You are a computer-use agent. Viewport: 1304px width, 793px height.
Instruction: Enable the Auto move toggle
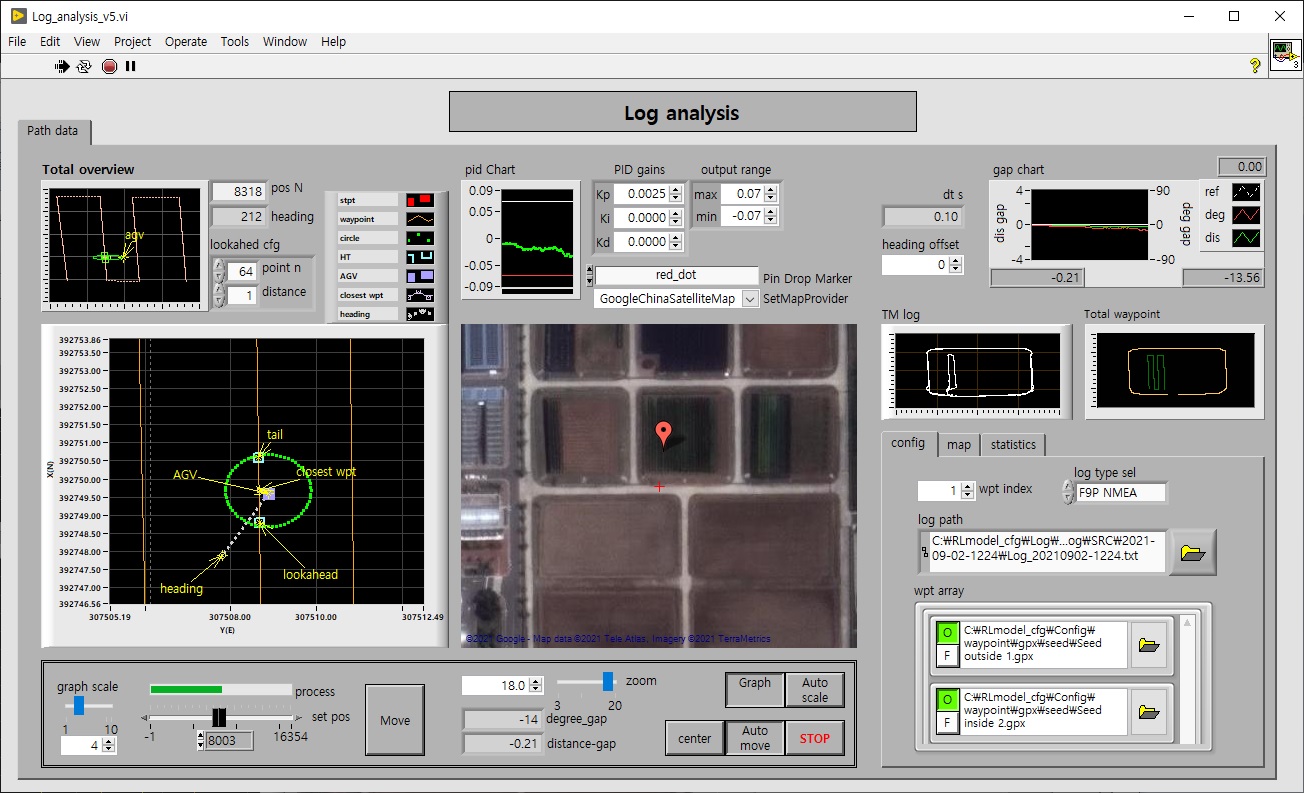[755, 738]
